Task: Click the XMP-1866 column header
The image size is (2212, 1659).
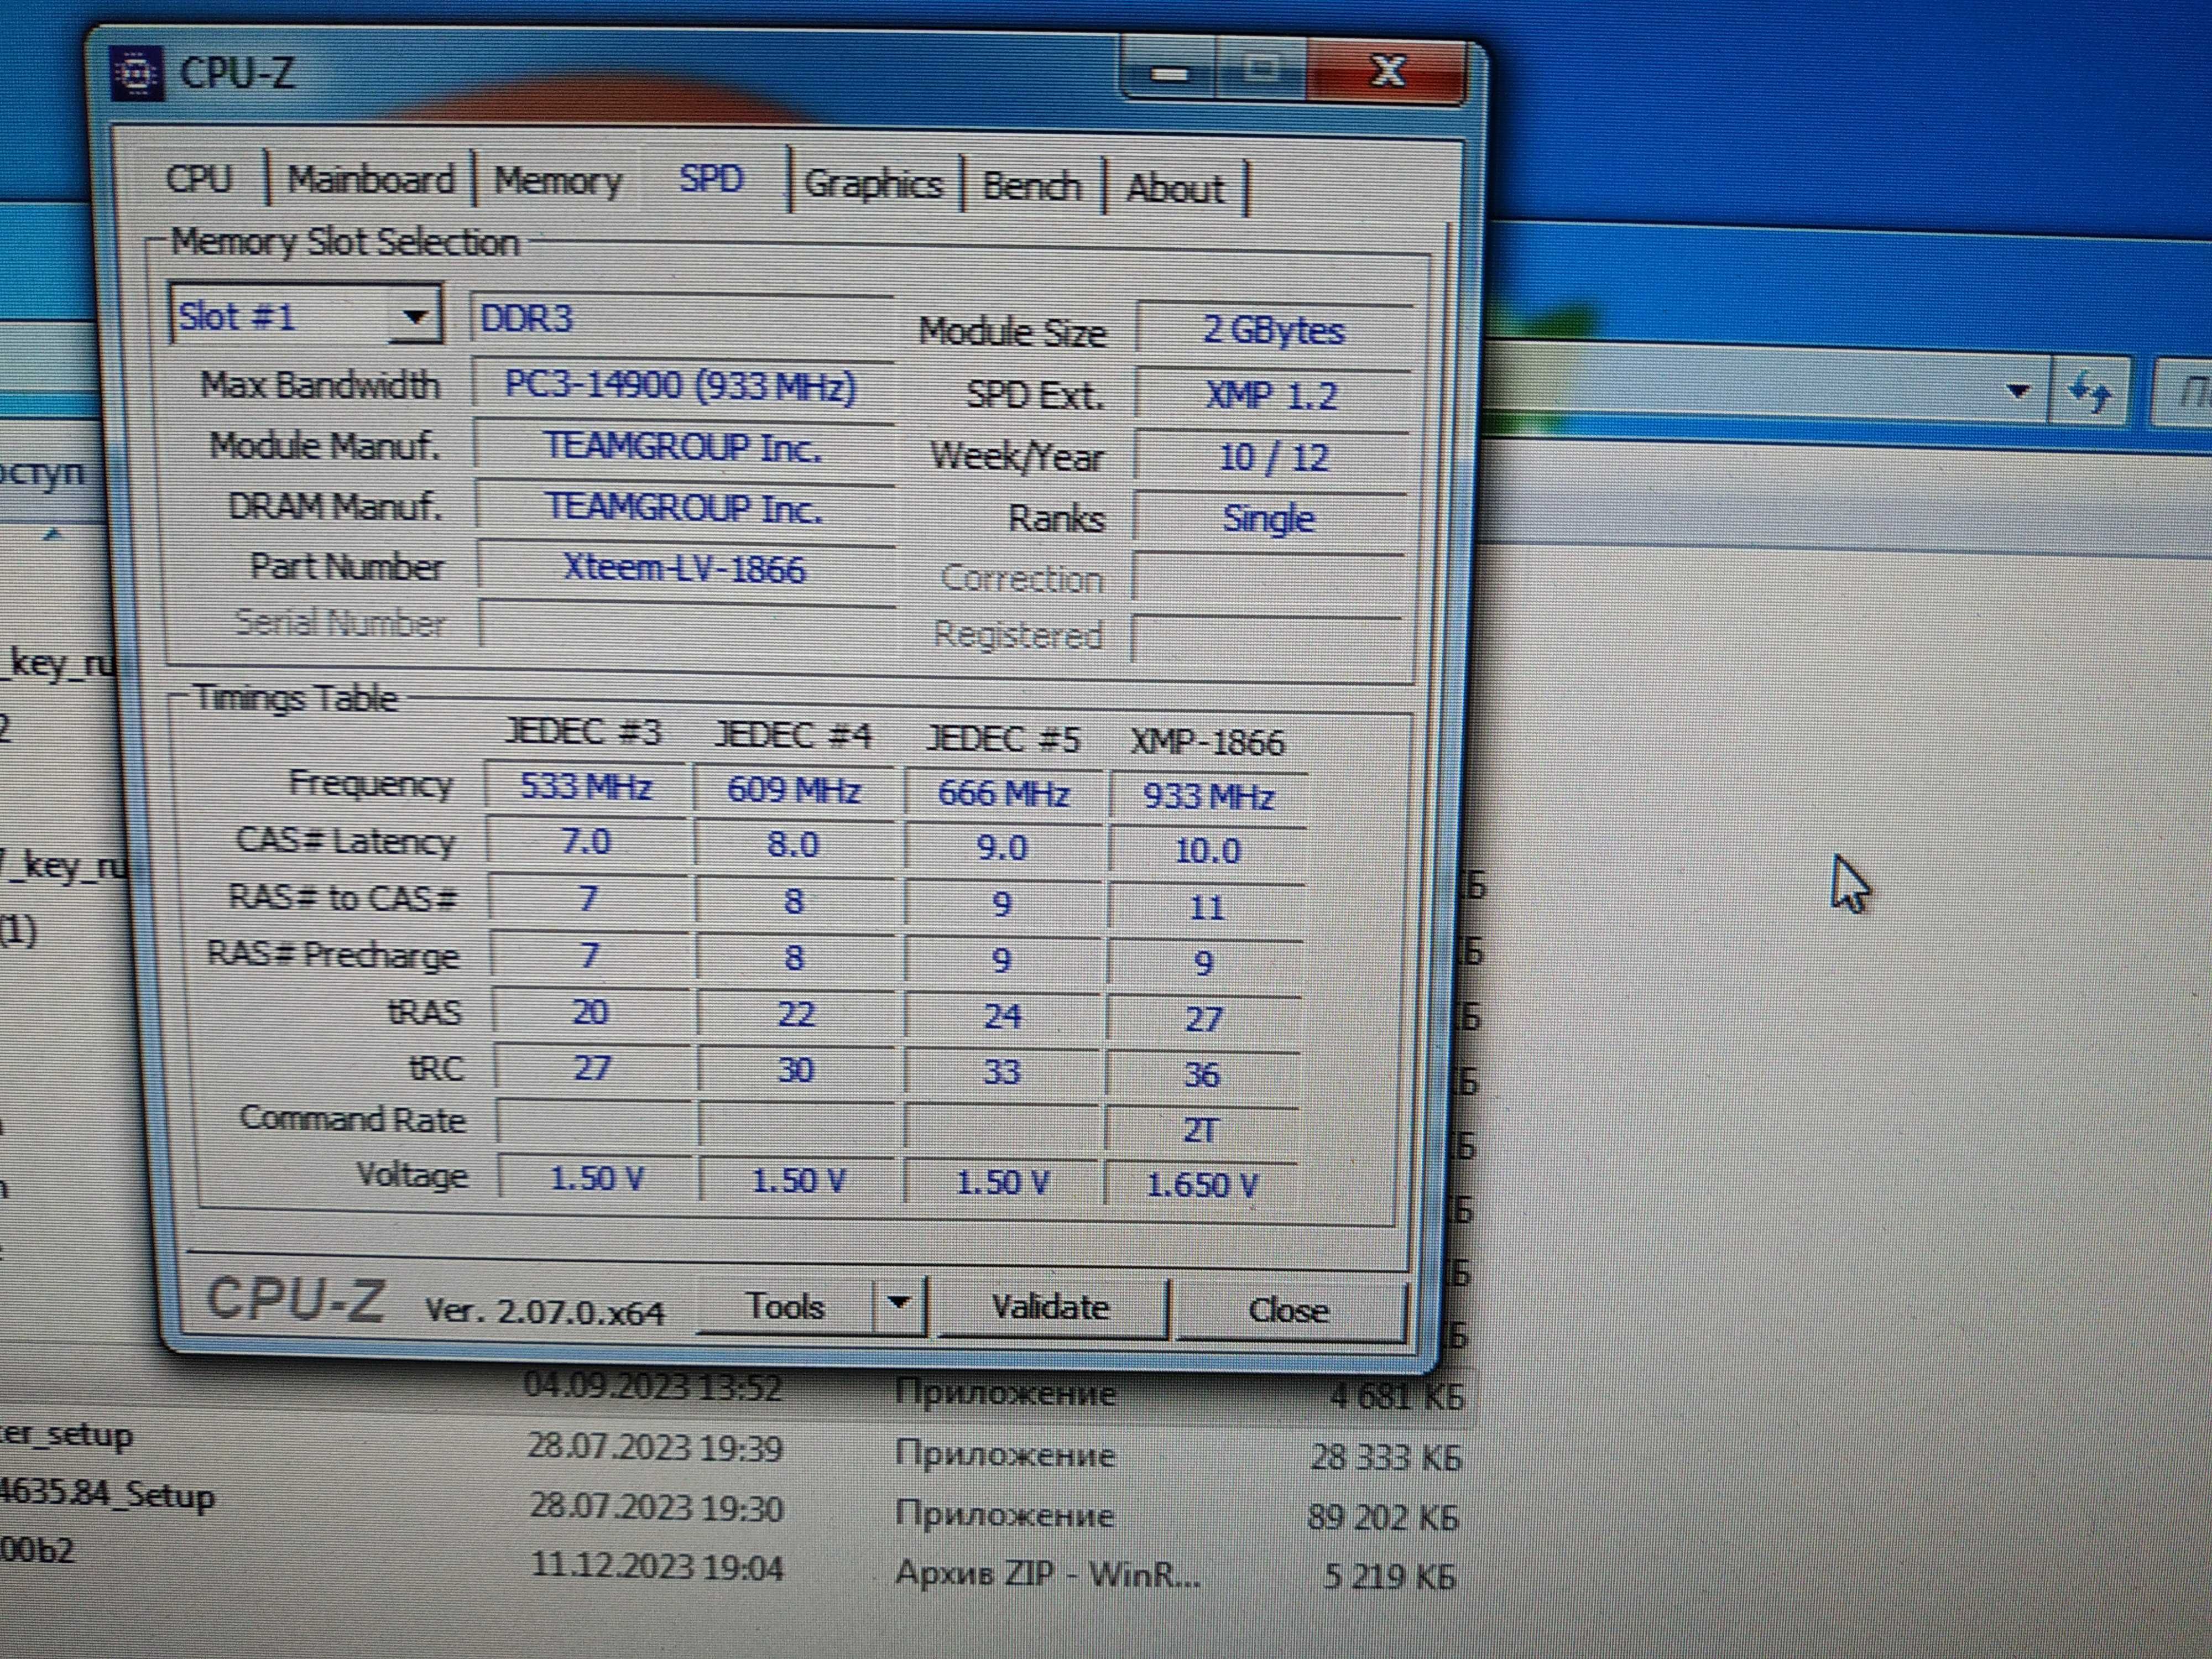Action: 1207,743
